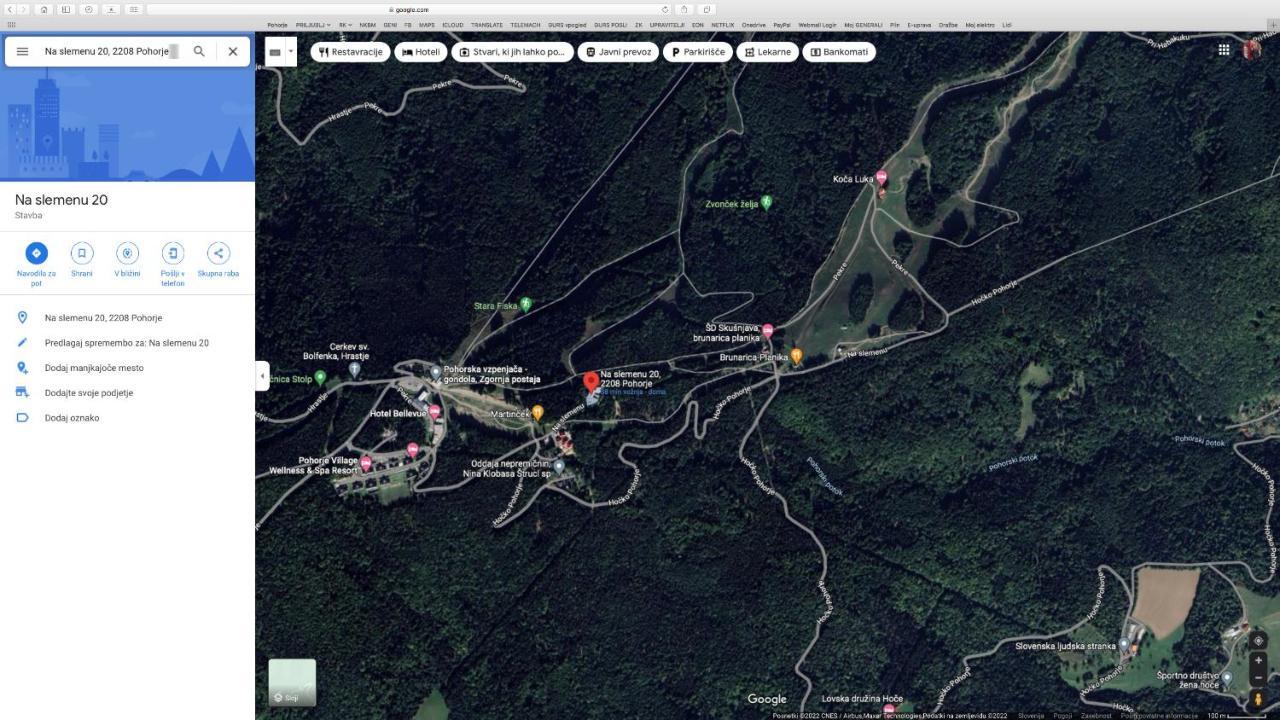Center the map on my location

click(1258, 641)
